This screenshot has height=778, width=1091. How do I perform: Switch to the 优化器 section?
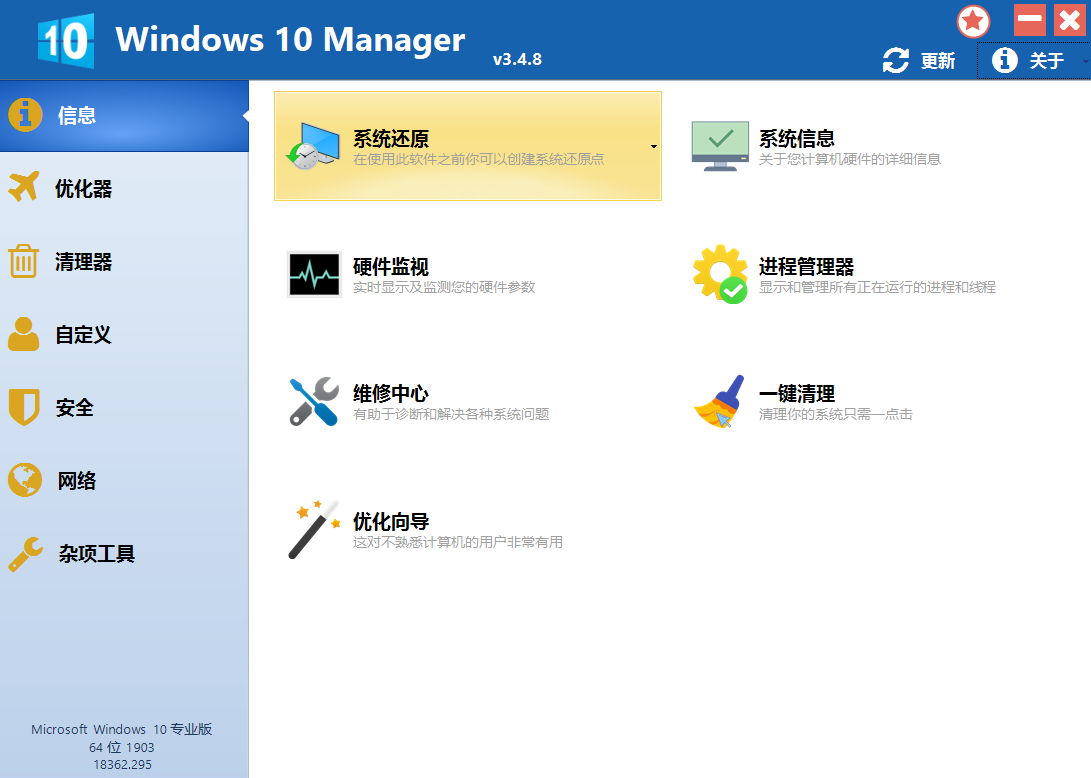(x=125, y=188)
